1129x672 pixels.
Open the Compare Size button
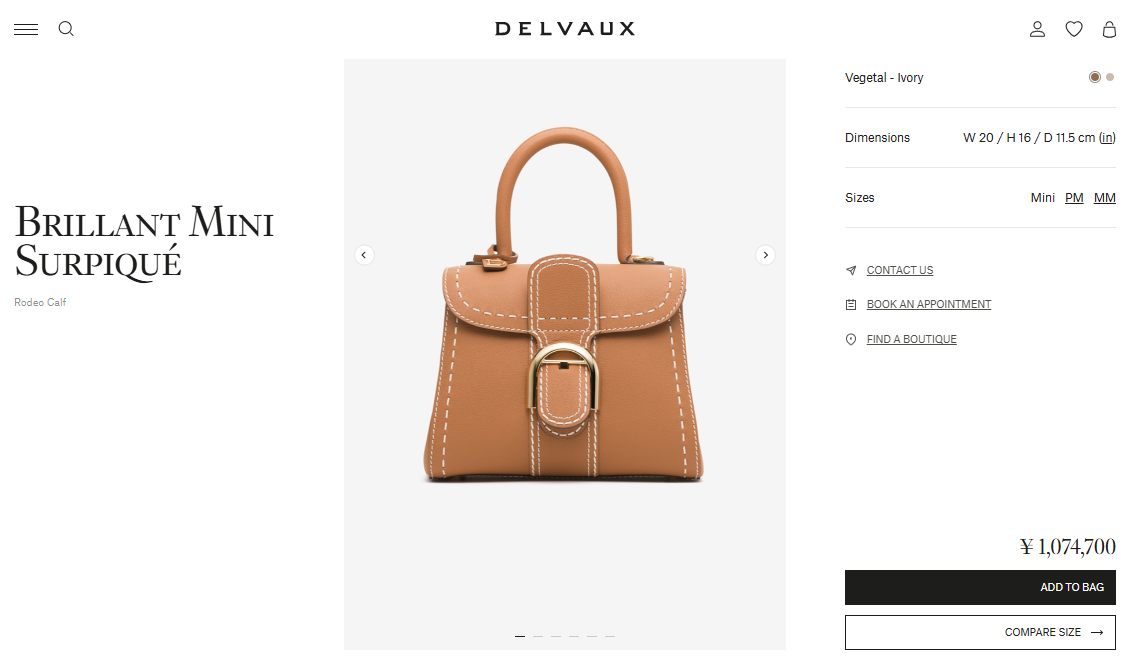[x=980, y=632]
